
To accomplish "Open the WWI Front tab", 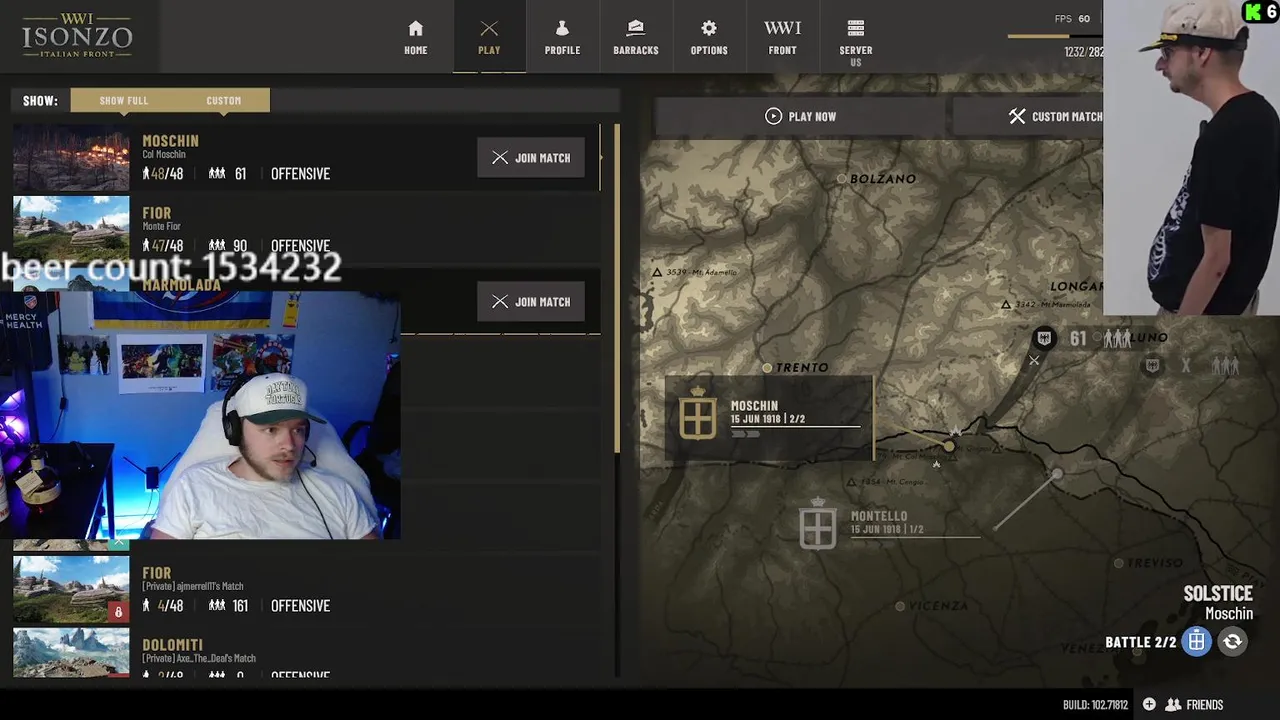I will [x=782, y=37].
